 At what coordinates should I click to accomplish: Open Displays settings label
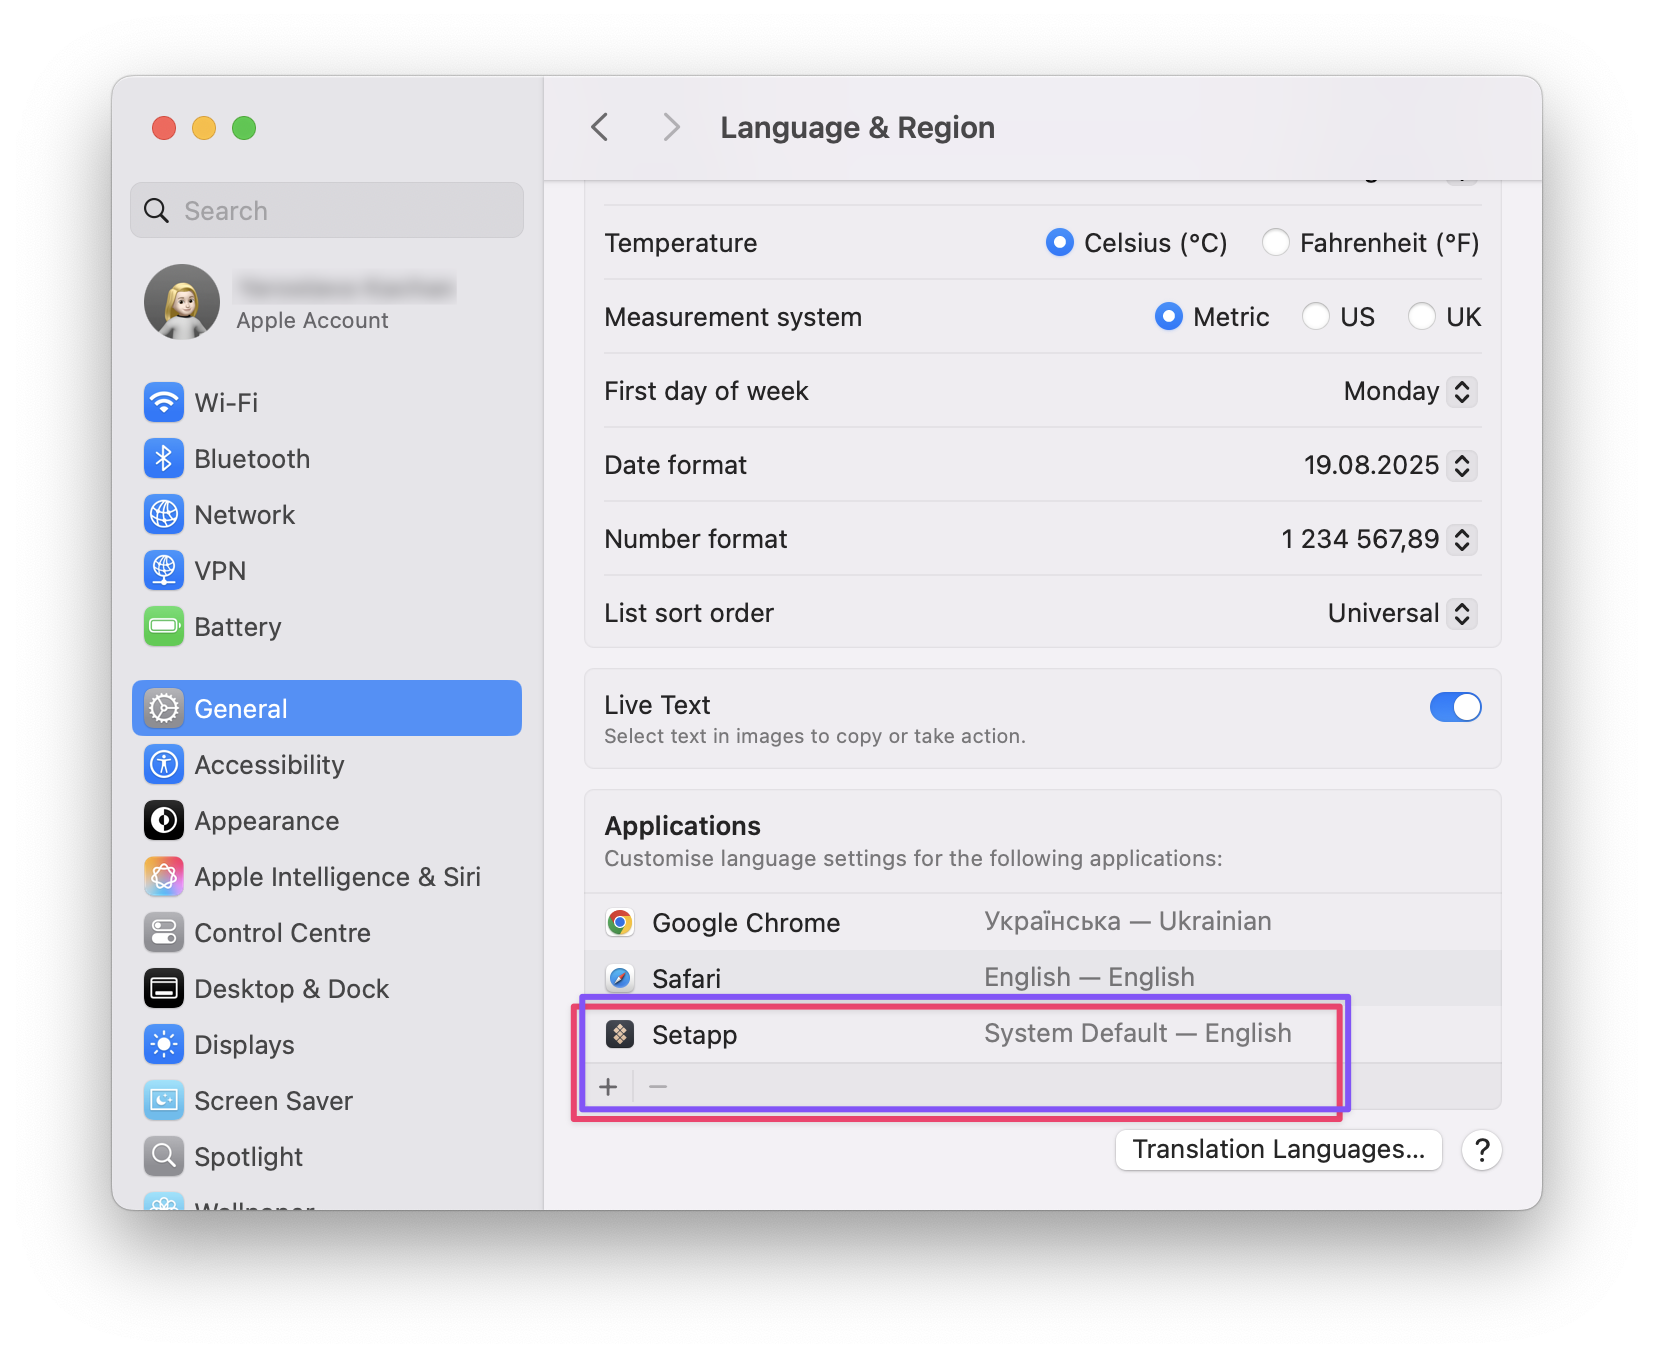(x=244, y=1045)
